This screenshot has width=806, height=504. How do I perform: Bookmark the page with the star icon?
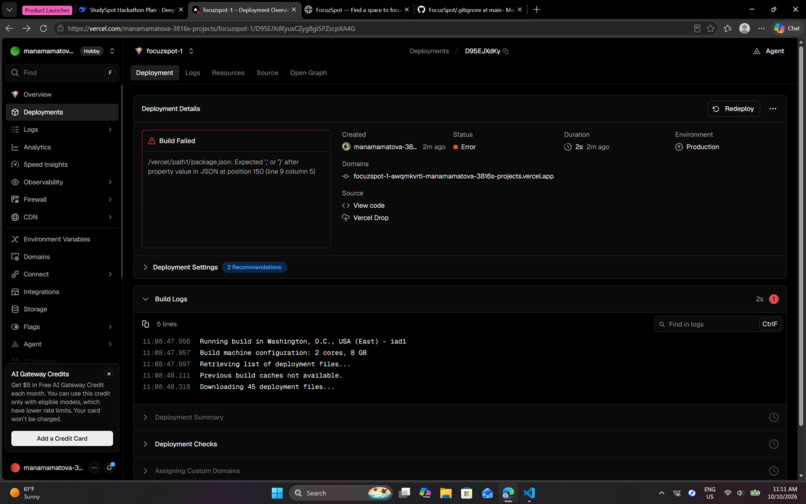[x=711, y=28]
